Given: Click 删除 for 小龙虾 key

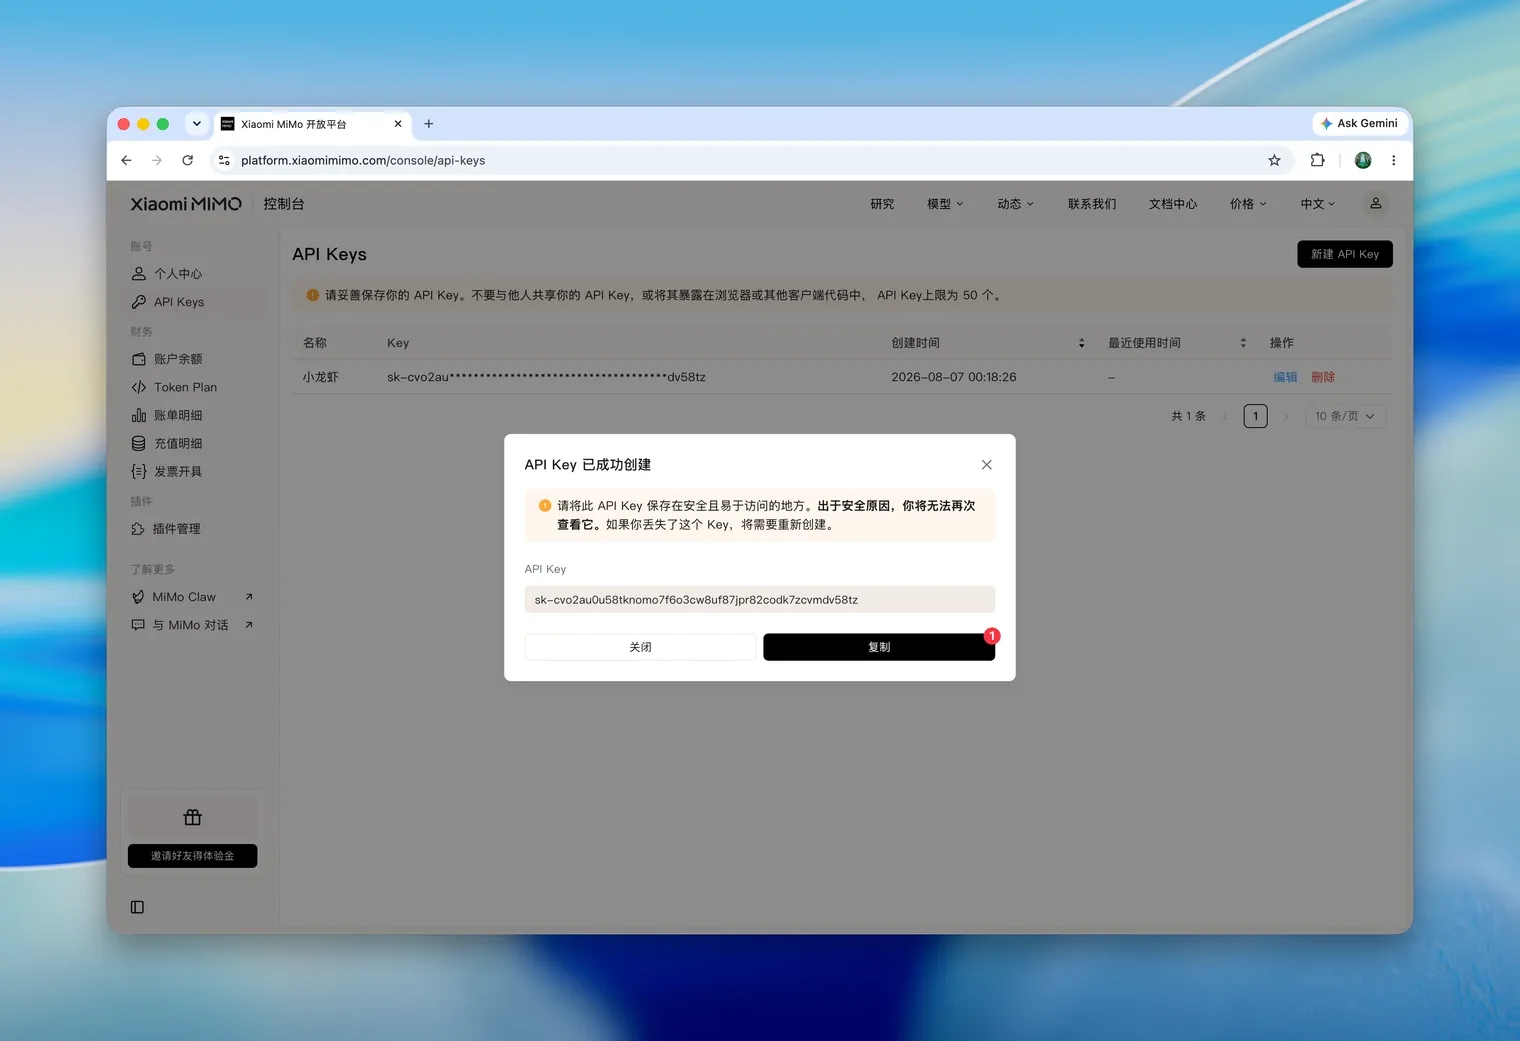Looking at the screenshot, I should point(1323,377).
